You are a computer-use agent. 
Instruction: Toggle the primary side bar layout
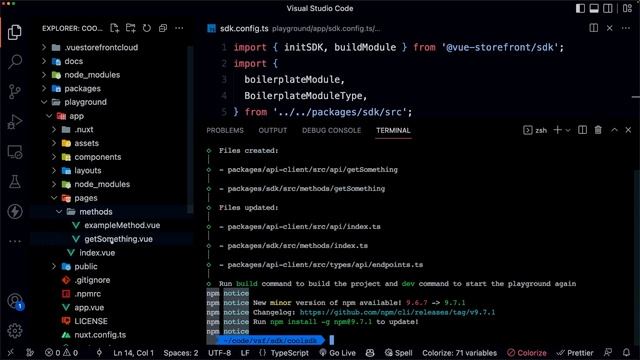click(580, 9)
